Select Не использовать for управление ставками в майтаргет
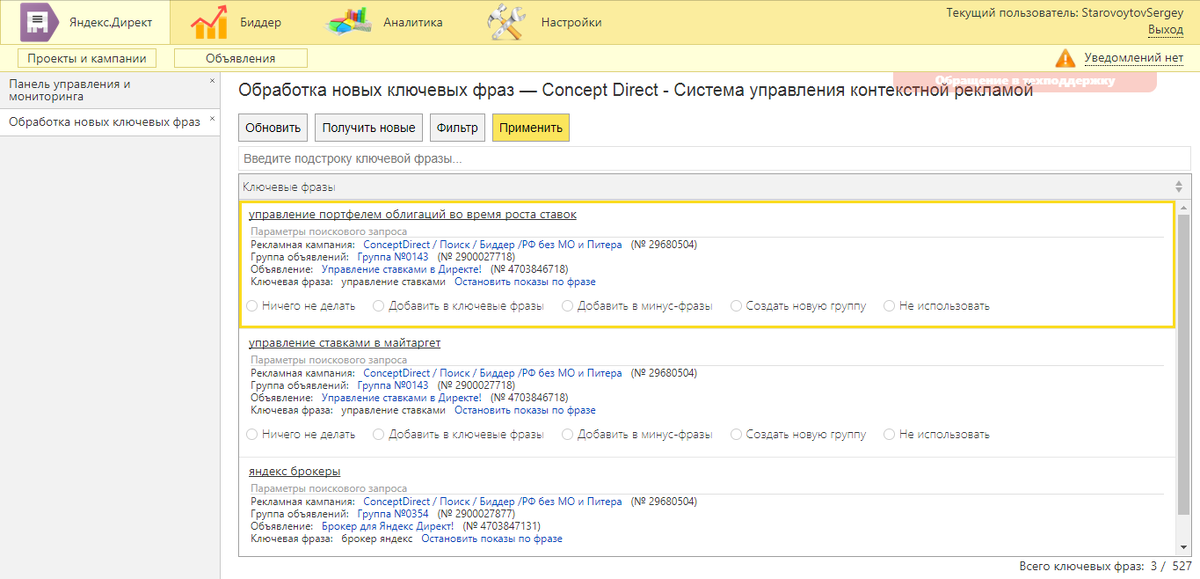Image resolution: width=1200 pixels, height=579 pixels. click(x=890, y=434)
